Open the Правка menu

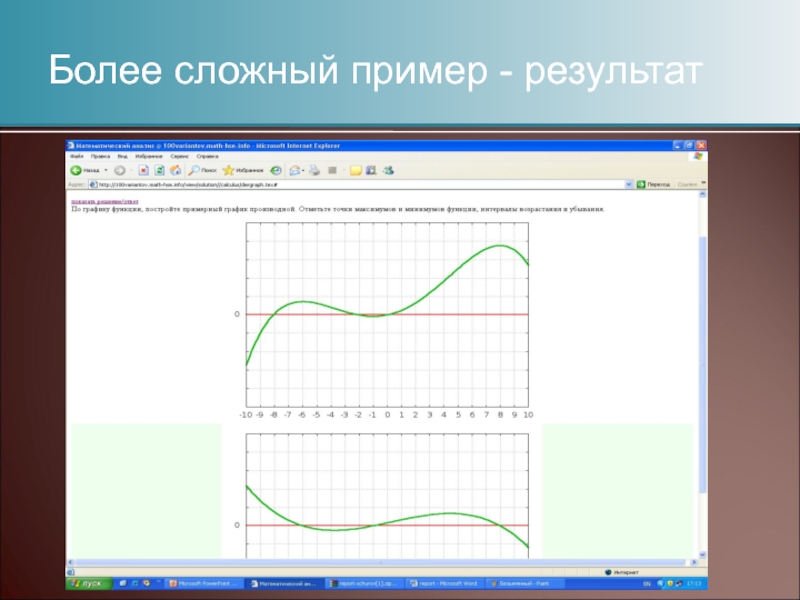pyautogui.click(x=101, y=157)
